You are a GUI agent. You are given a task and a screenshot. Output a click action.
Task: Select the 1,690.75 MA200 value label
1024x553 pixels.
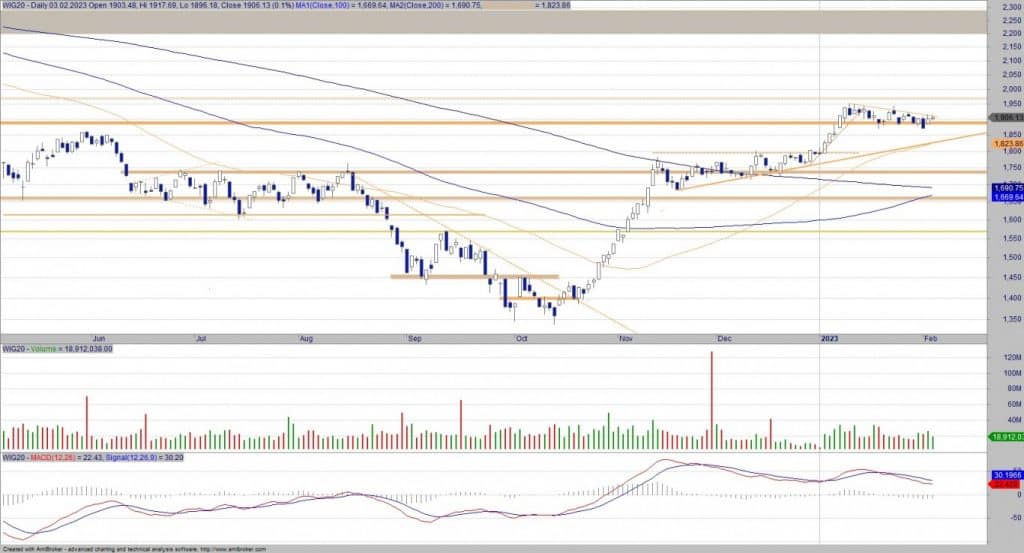1004,188
